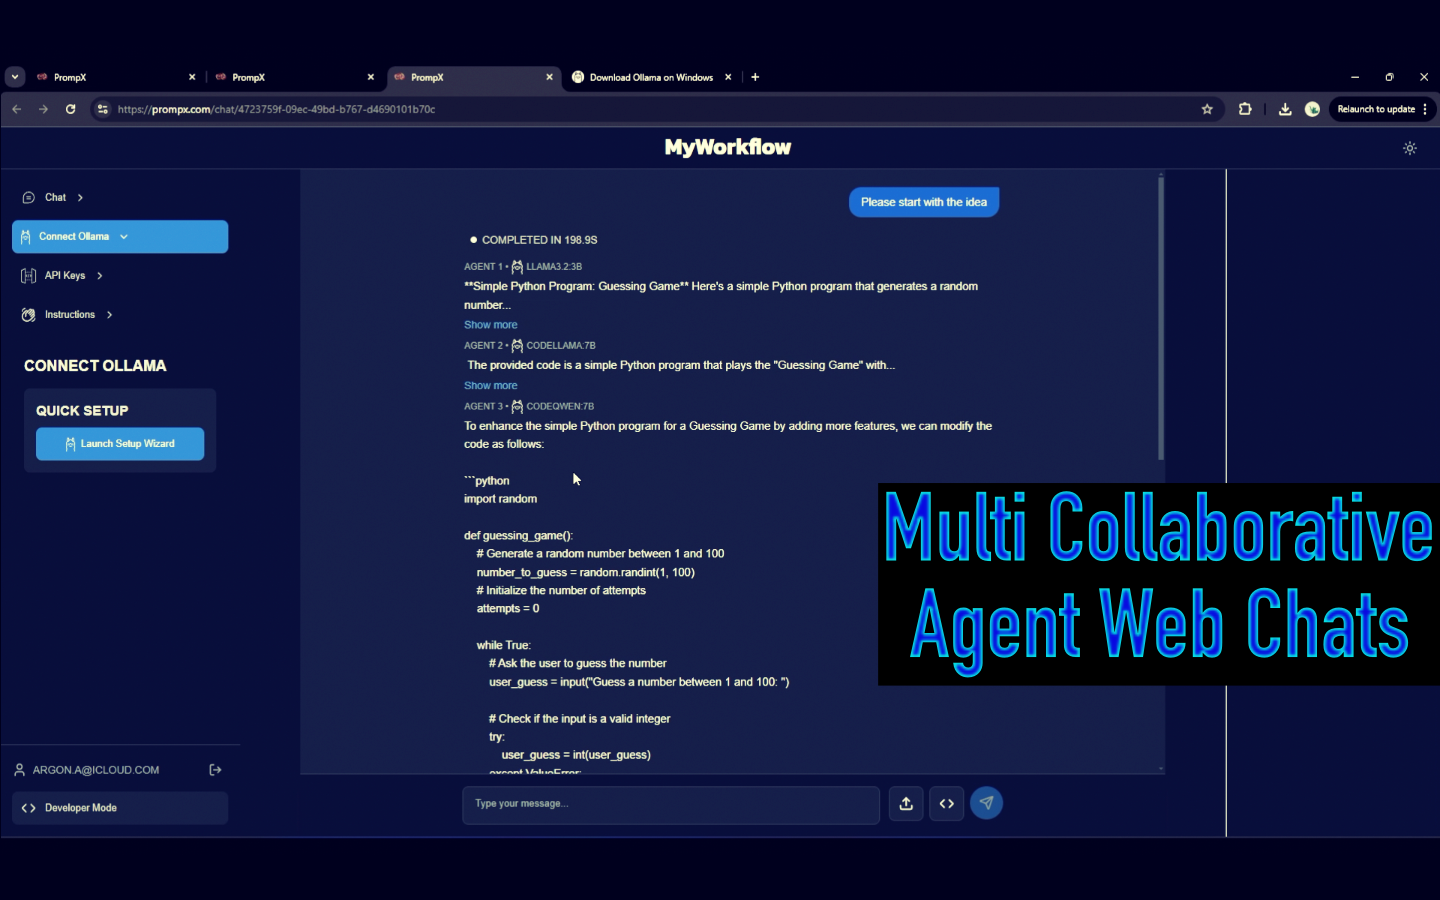
Task: Switch to the second PrompX browser tab
Action: [x=294, y=78]
